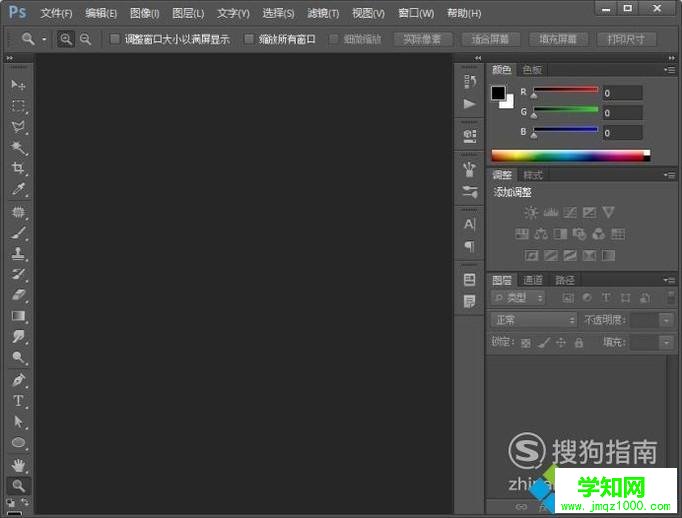Open the Paragraph panel icon
682x518 pixels.
[x=469, y=246]
